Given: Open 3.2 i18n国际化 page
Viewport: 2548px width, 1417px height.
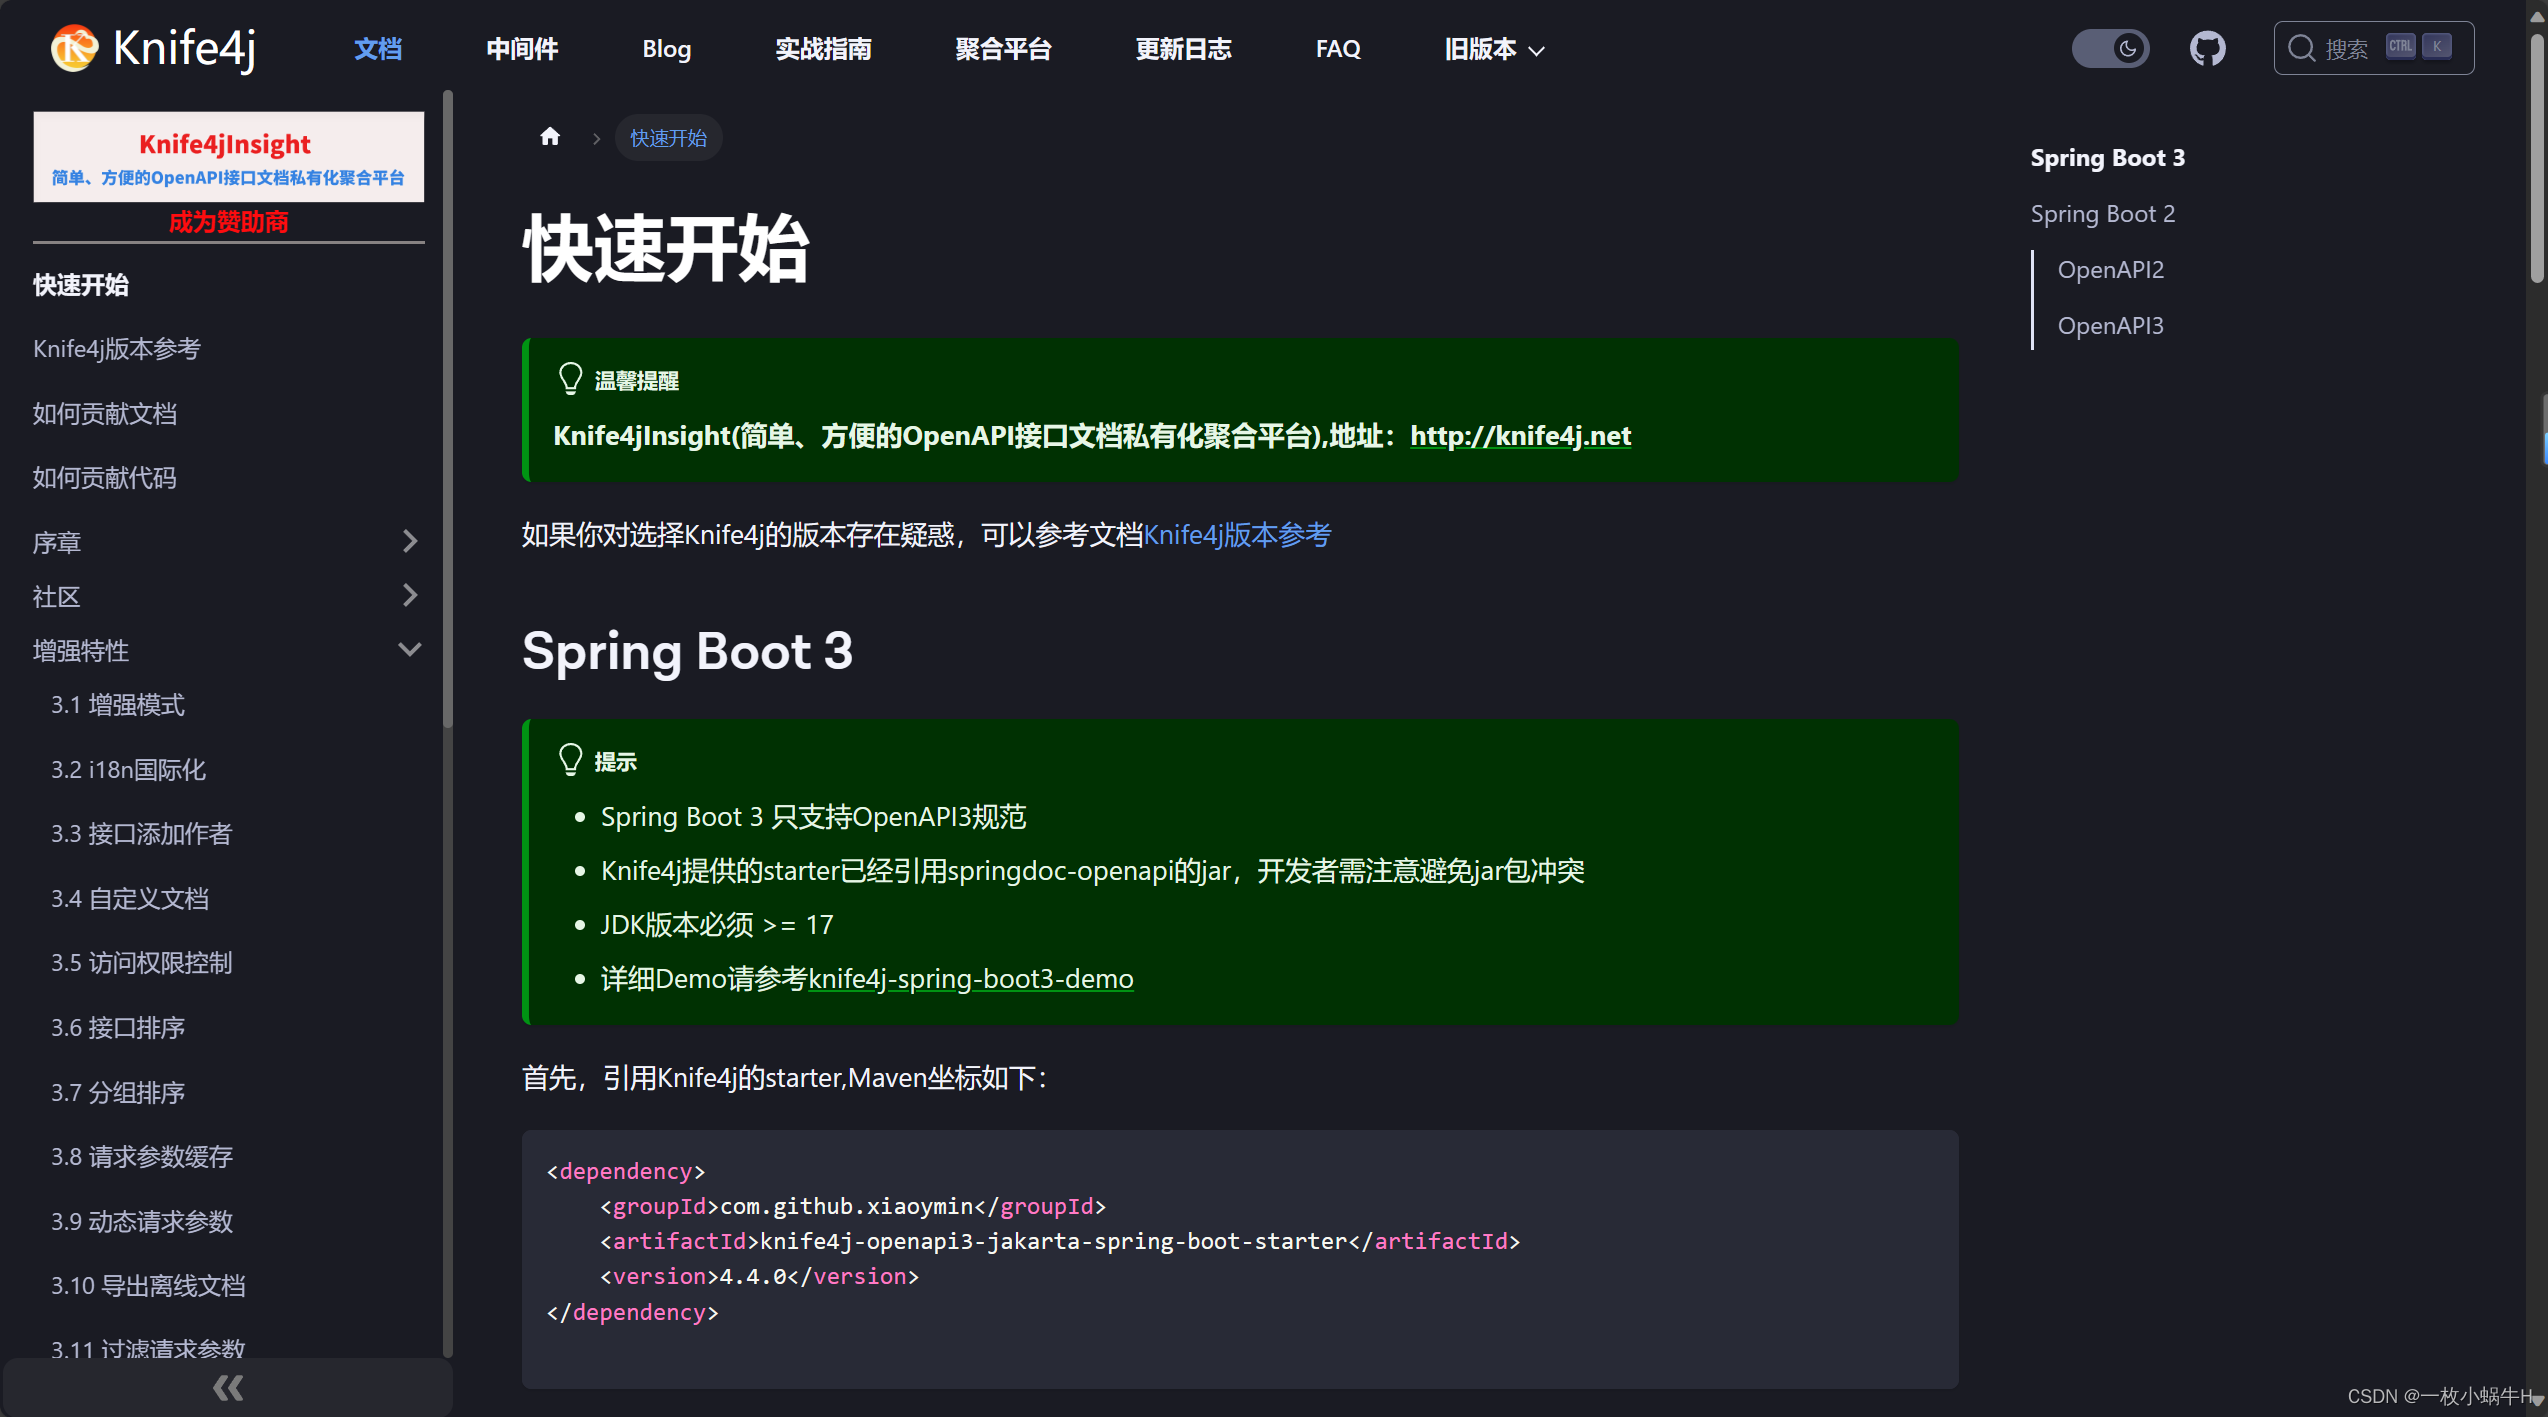Looking at the screenshot, I should point(129,770).
